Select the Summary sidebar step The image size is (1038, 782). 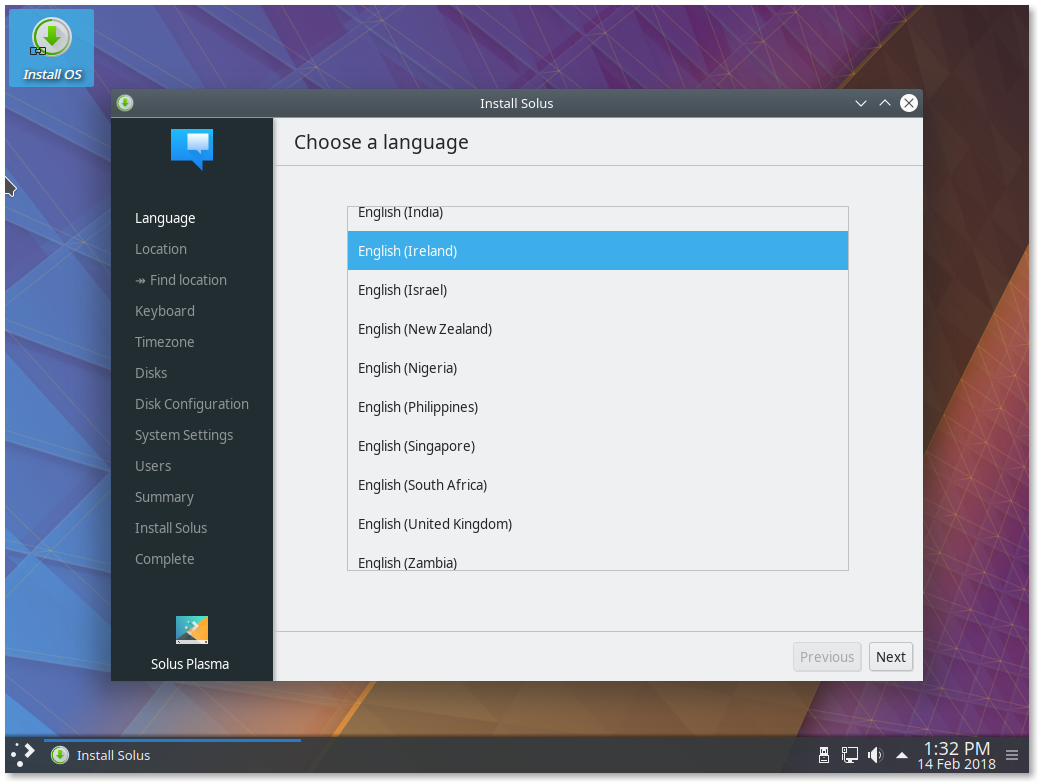tap(164, 497)
